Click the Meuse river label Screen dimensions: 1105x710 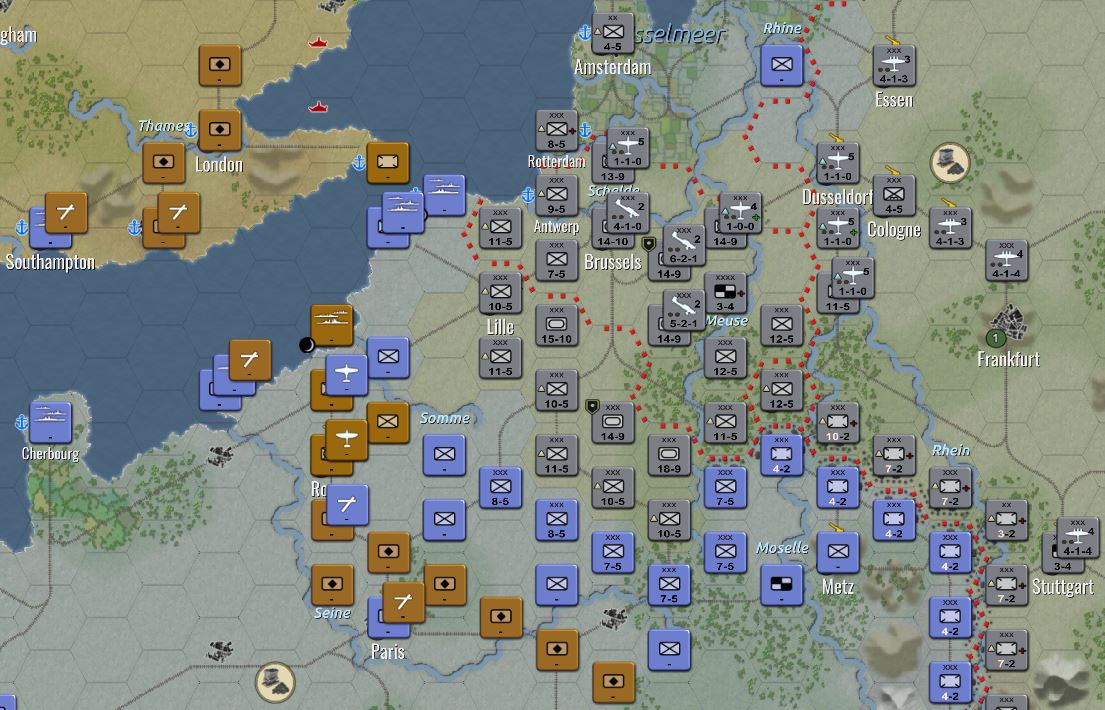(726, 321)
